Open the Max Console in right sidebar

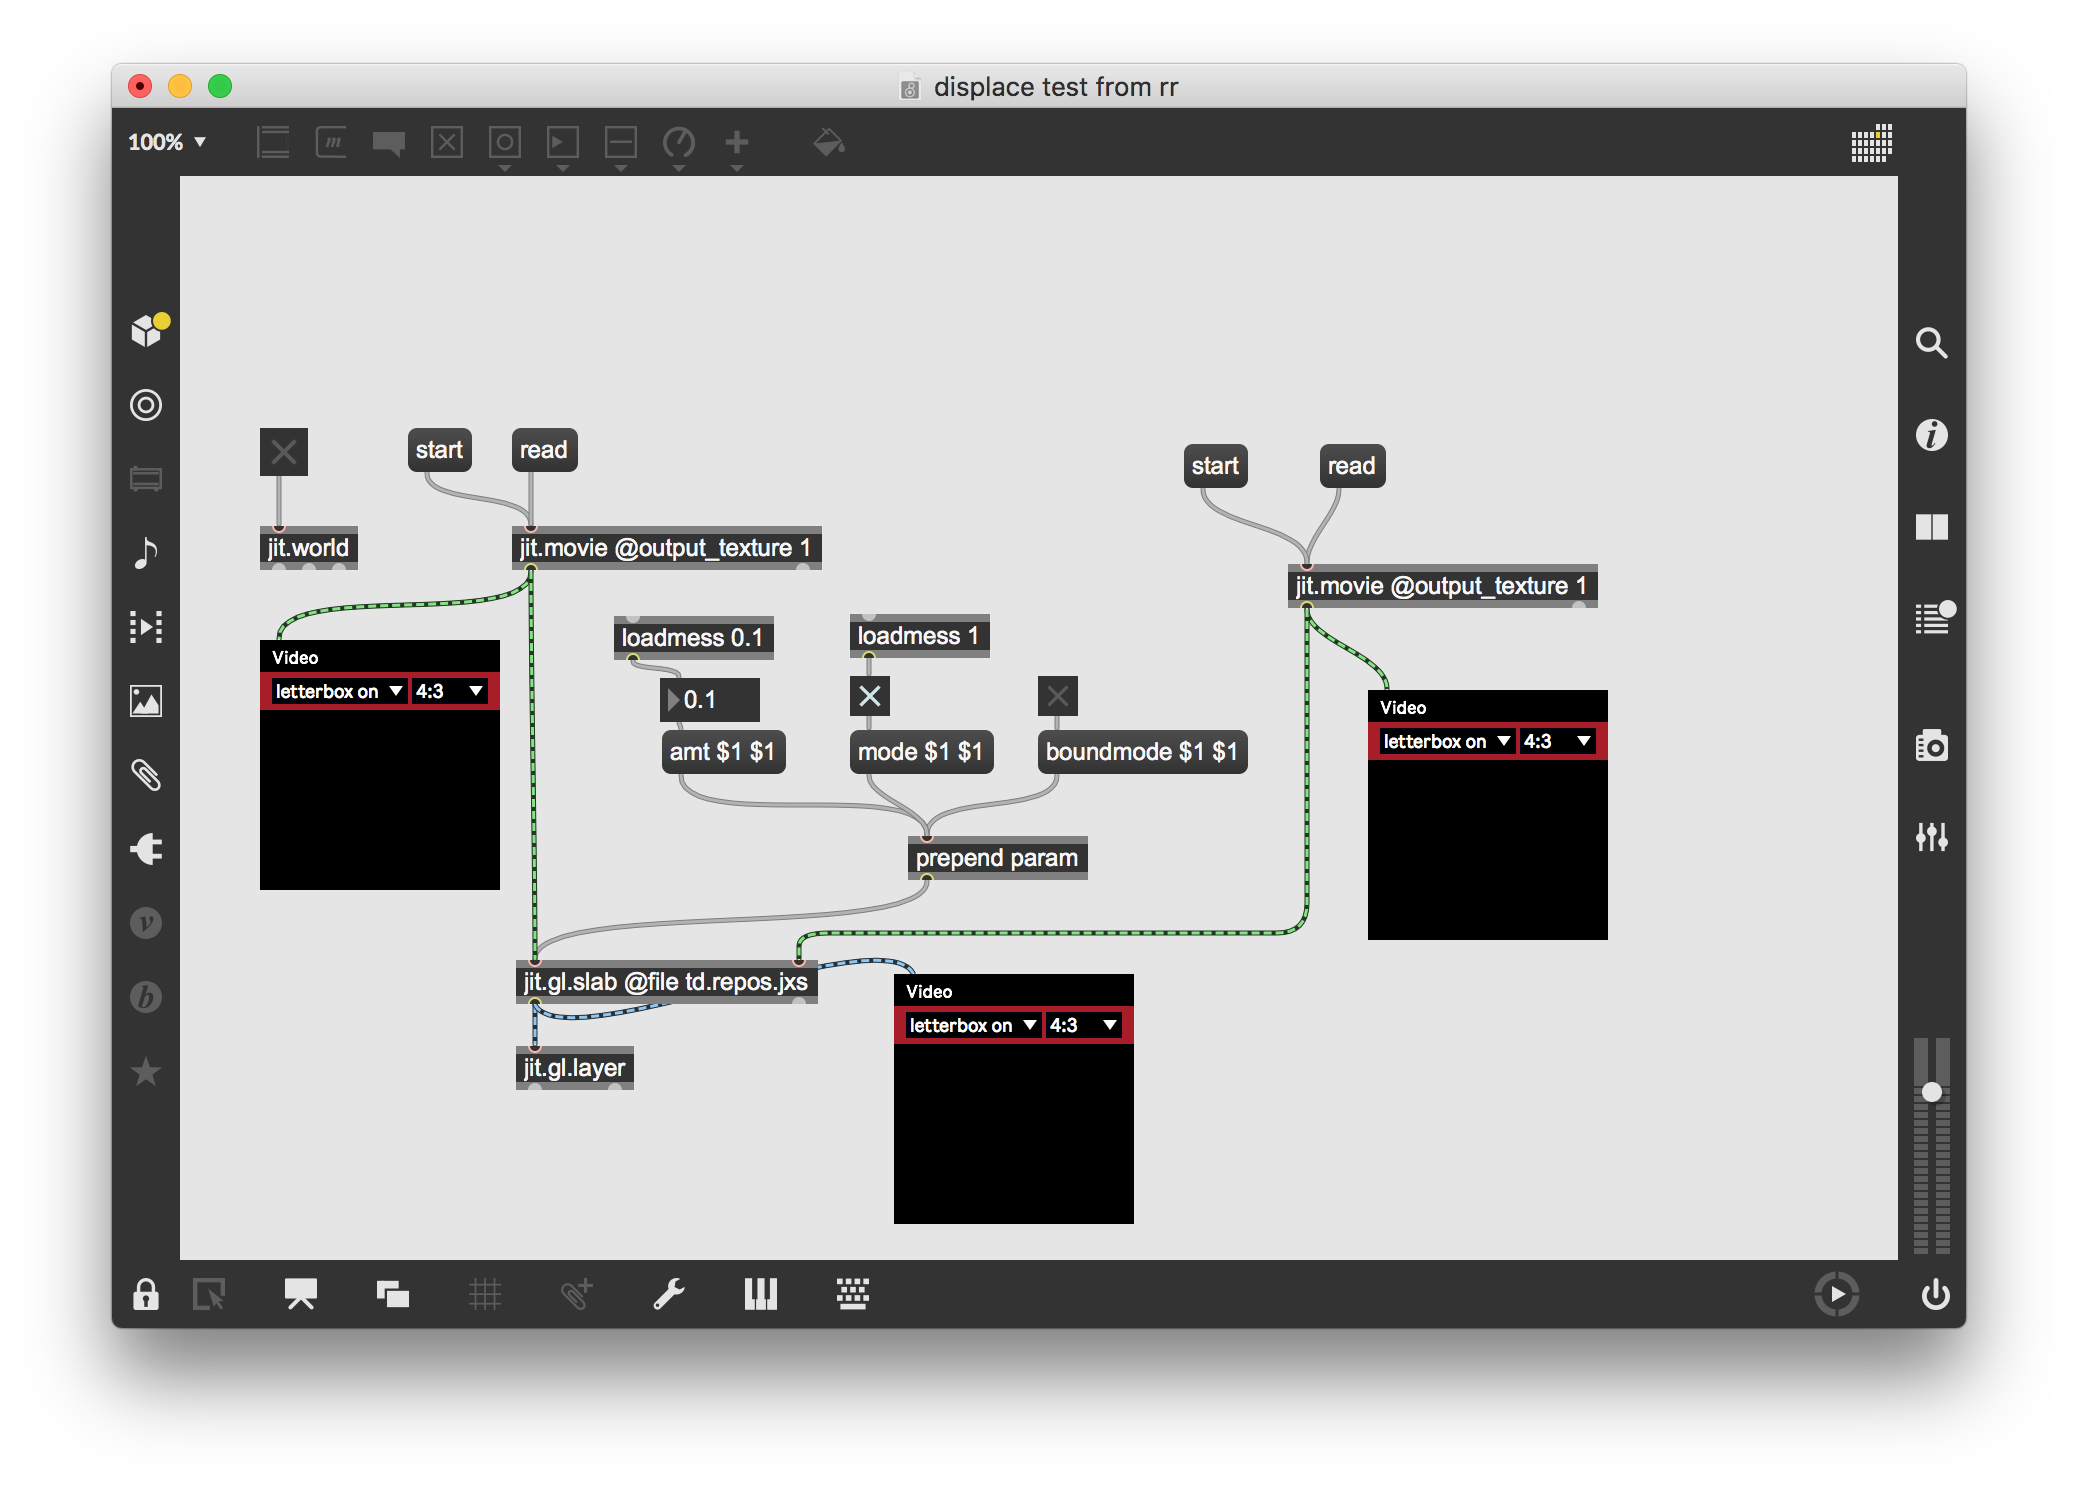point(1932,619)
